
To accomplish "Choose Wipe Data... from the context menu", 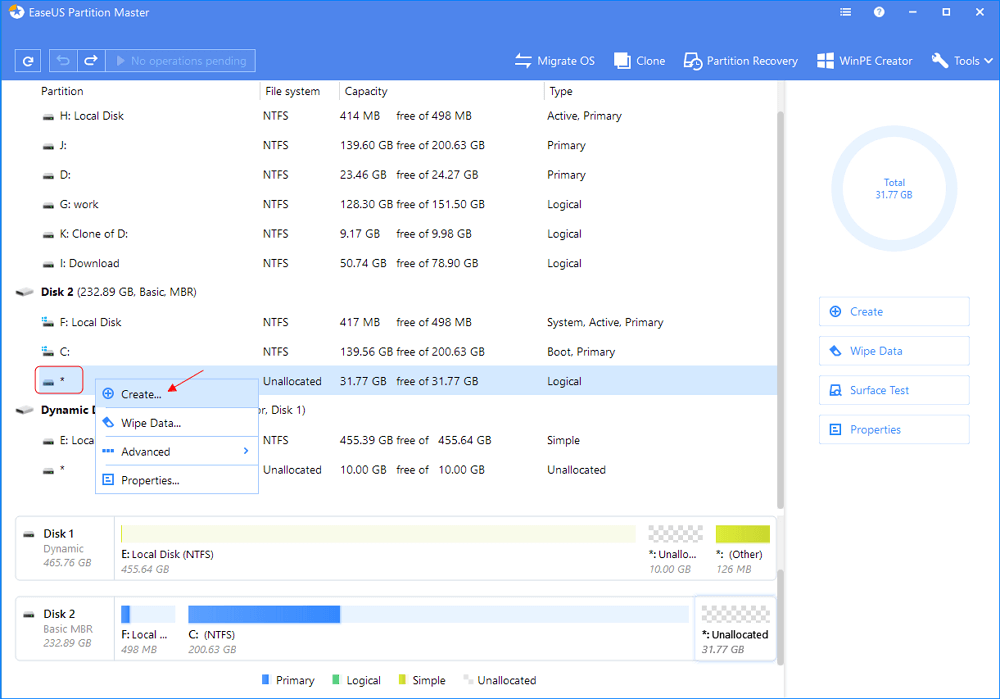I will pyautogui.click(x=177, y=423).
